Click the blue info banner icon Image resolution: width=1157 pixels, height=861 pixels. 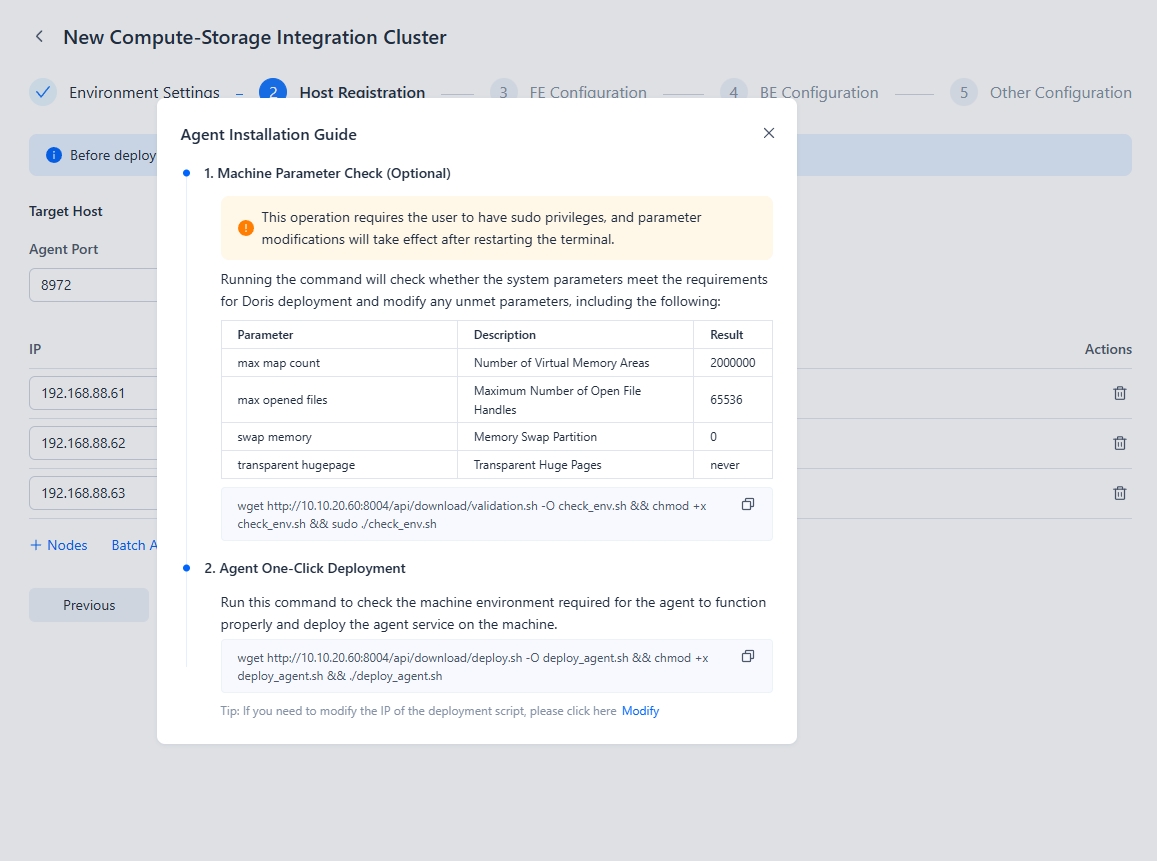[54, 155]
